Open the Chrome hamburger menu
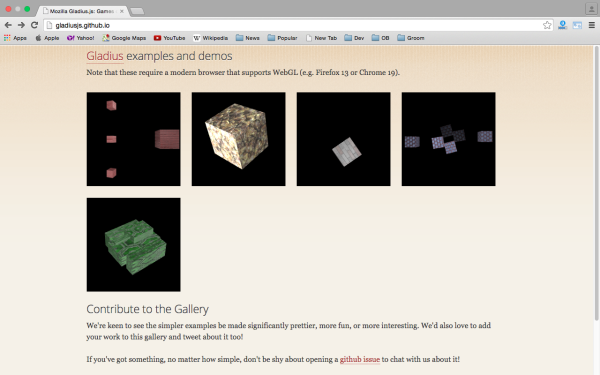This screenshot has width=600, height=375. tap(592, 25)
